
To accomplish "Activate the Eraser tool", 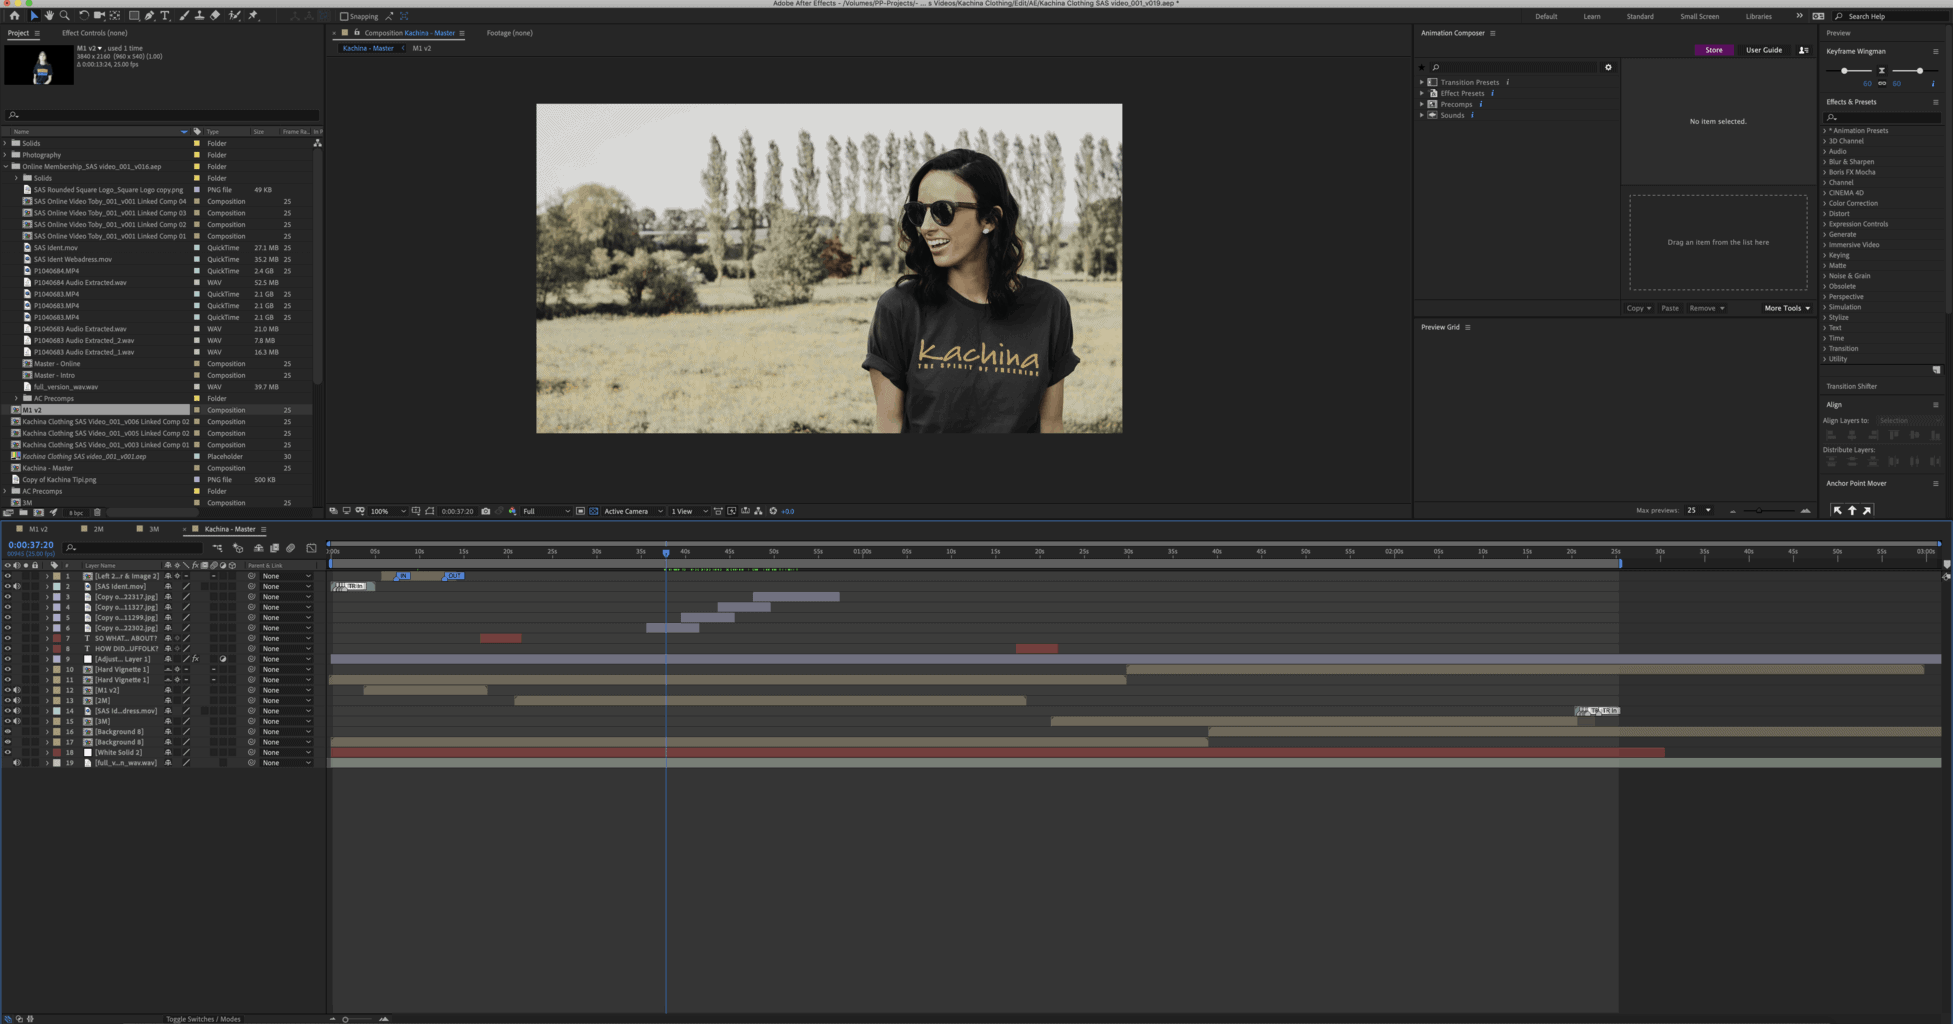I will pyautogui.click(x=215, y=16).
